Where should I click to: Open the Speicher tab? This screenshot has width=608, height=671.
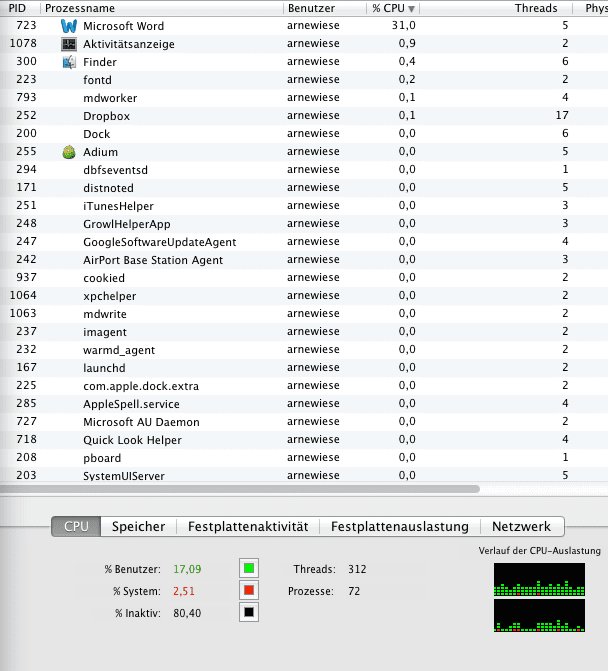[139, 526]
